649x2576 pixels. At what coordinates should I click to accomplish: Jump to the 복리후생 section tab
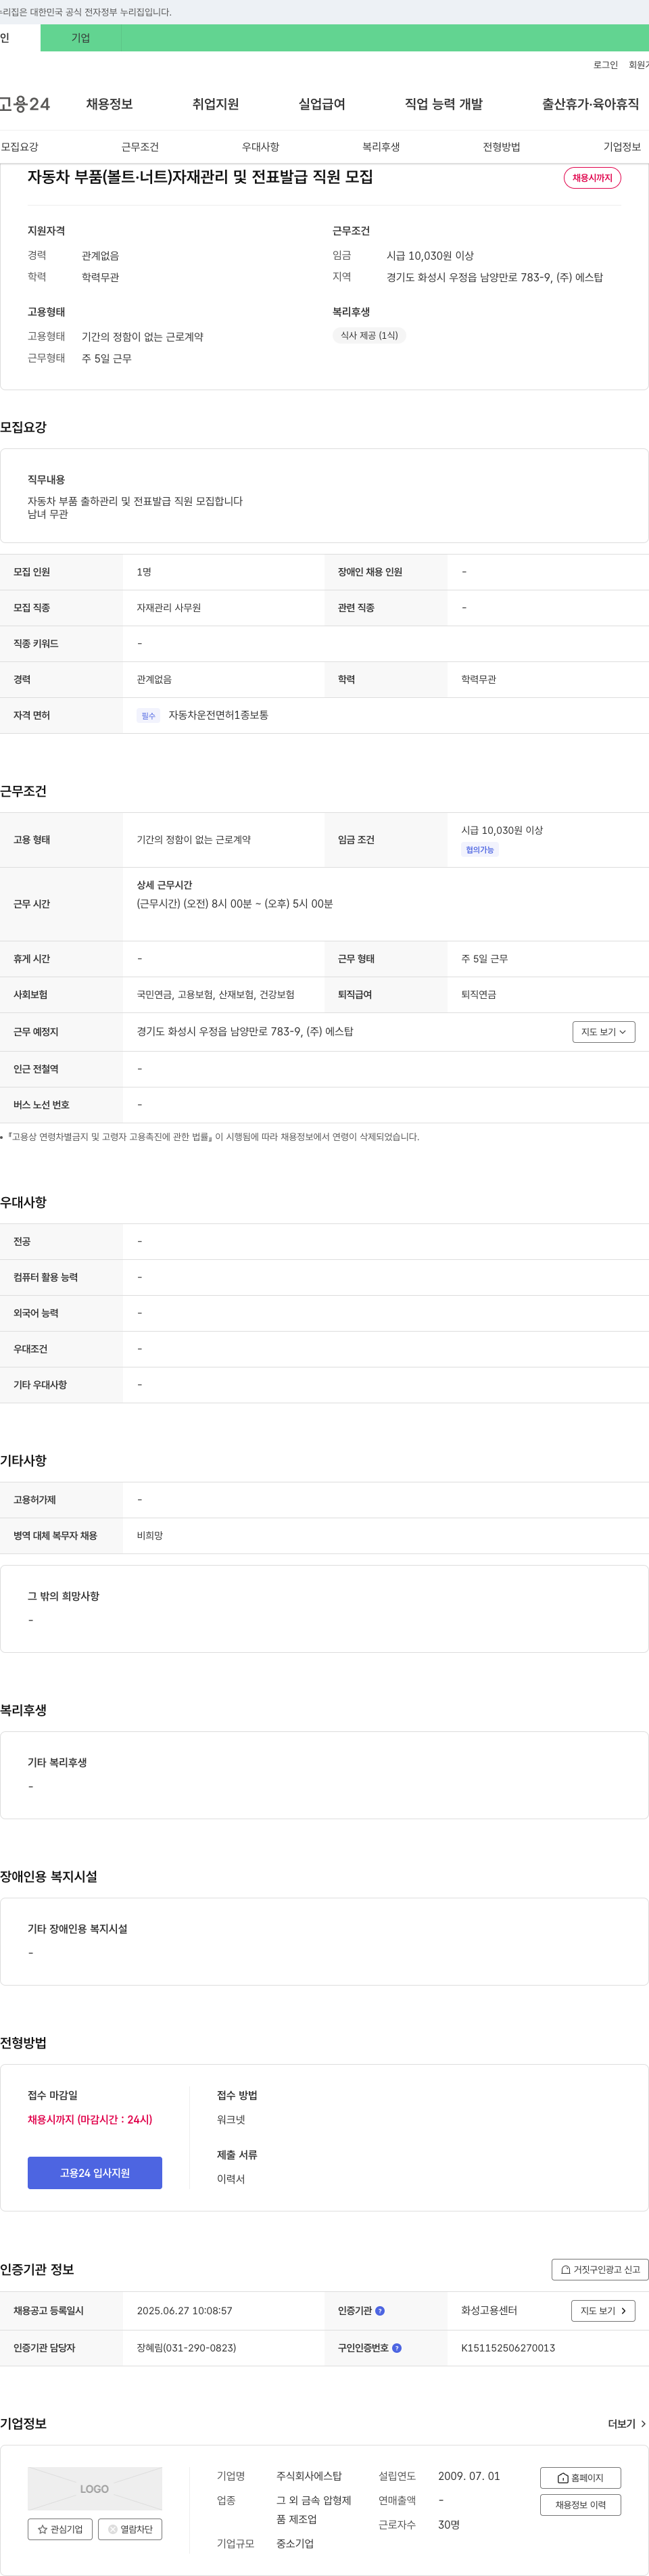(381, 147)
